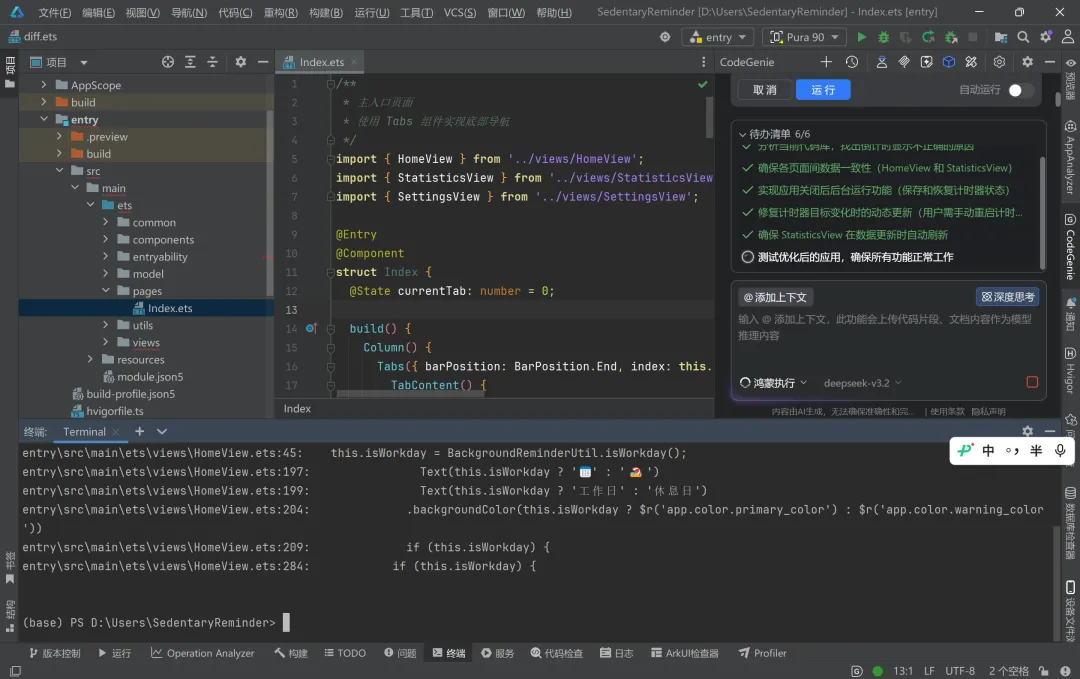
Task: Toggle the 深度思考 deep thinking button
Action: pyautogui.click(x=1008, y=297)
